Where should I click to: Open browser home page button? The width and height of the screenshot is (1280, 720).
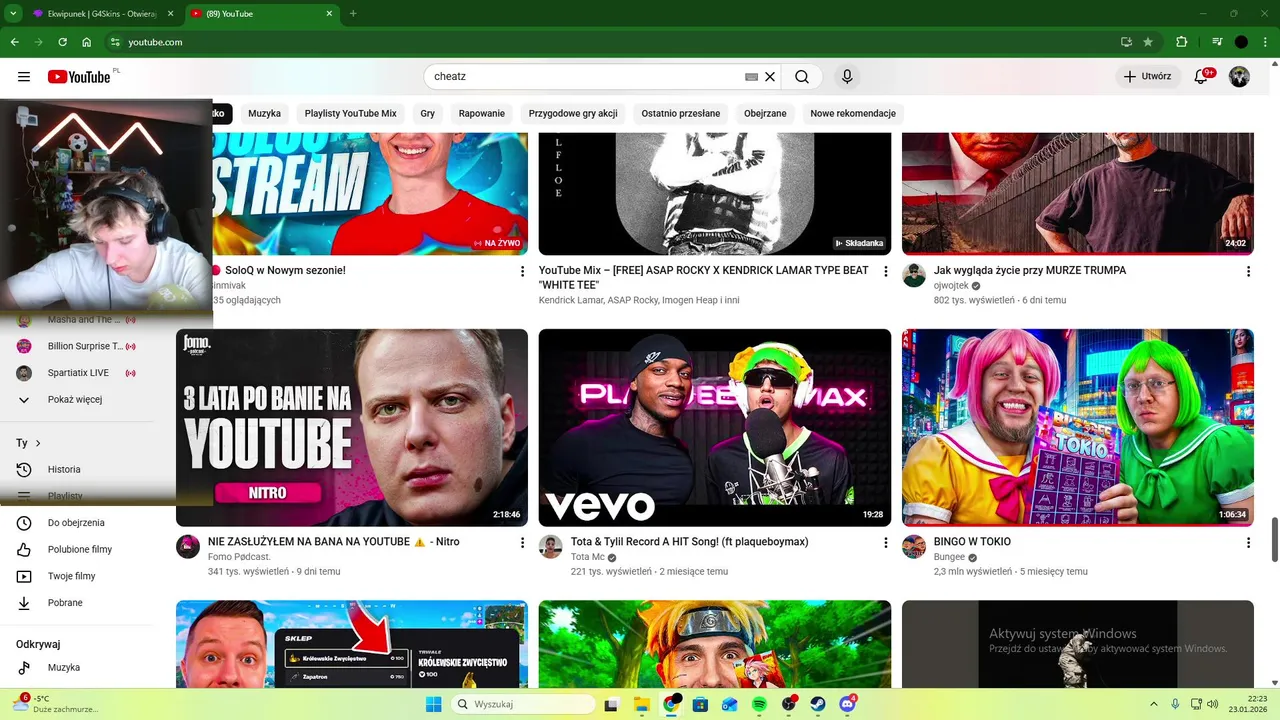click(x=87, y=42)
